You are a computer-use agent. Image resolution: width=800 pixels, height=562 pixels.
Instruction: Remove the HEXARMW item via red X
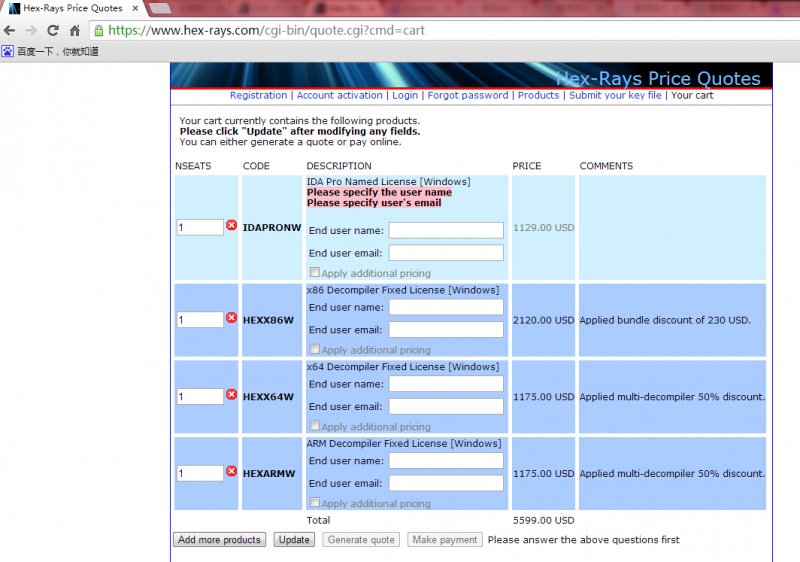[x=231, y=471]
